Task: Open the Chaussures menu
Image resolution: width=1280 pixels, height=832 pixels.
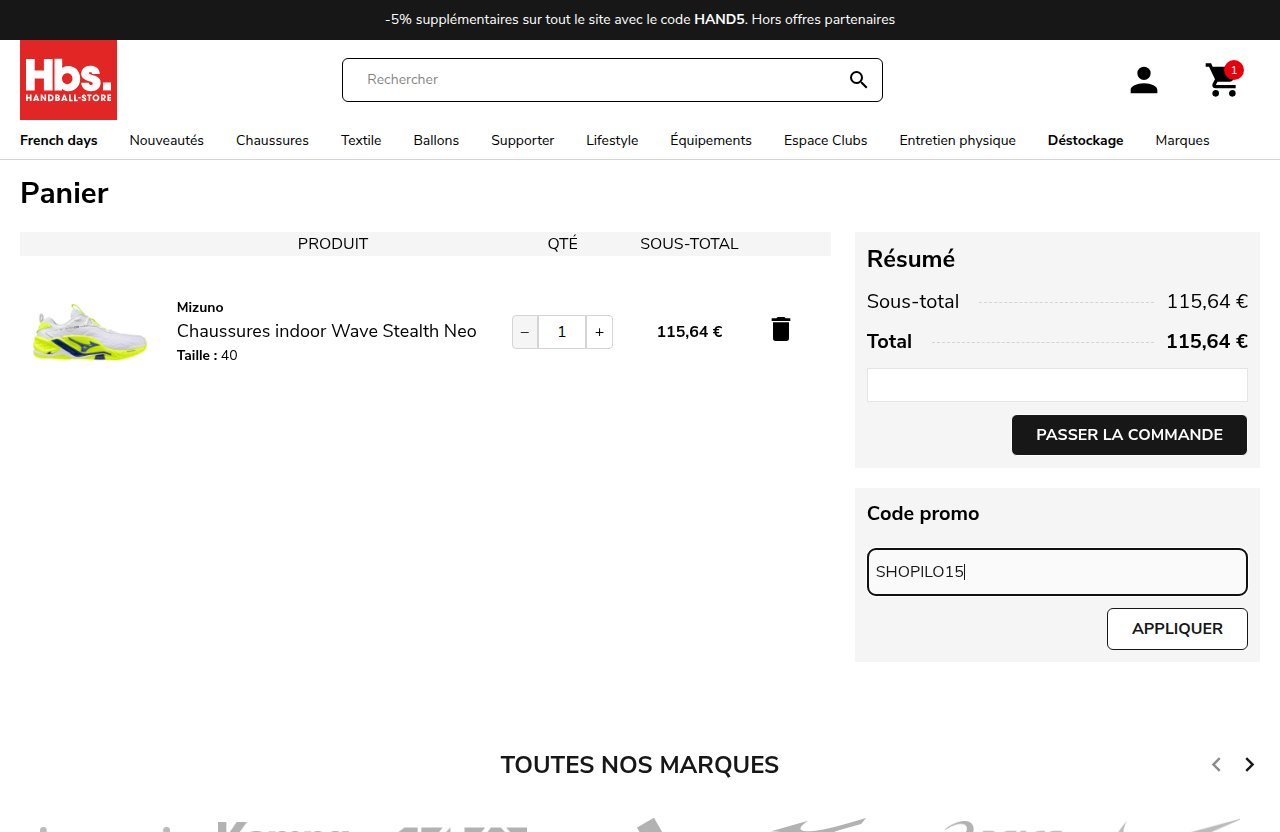Action: click(x=272, y=140)
